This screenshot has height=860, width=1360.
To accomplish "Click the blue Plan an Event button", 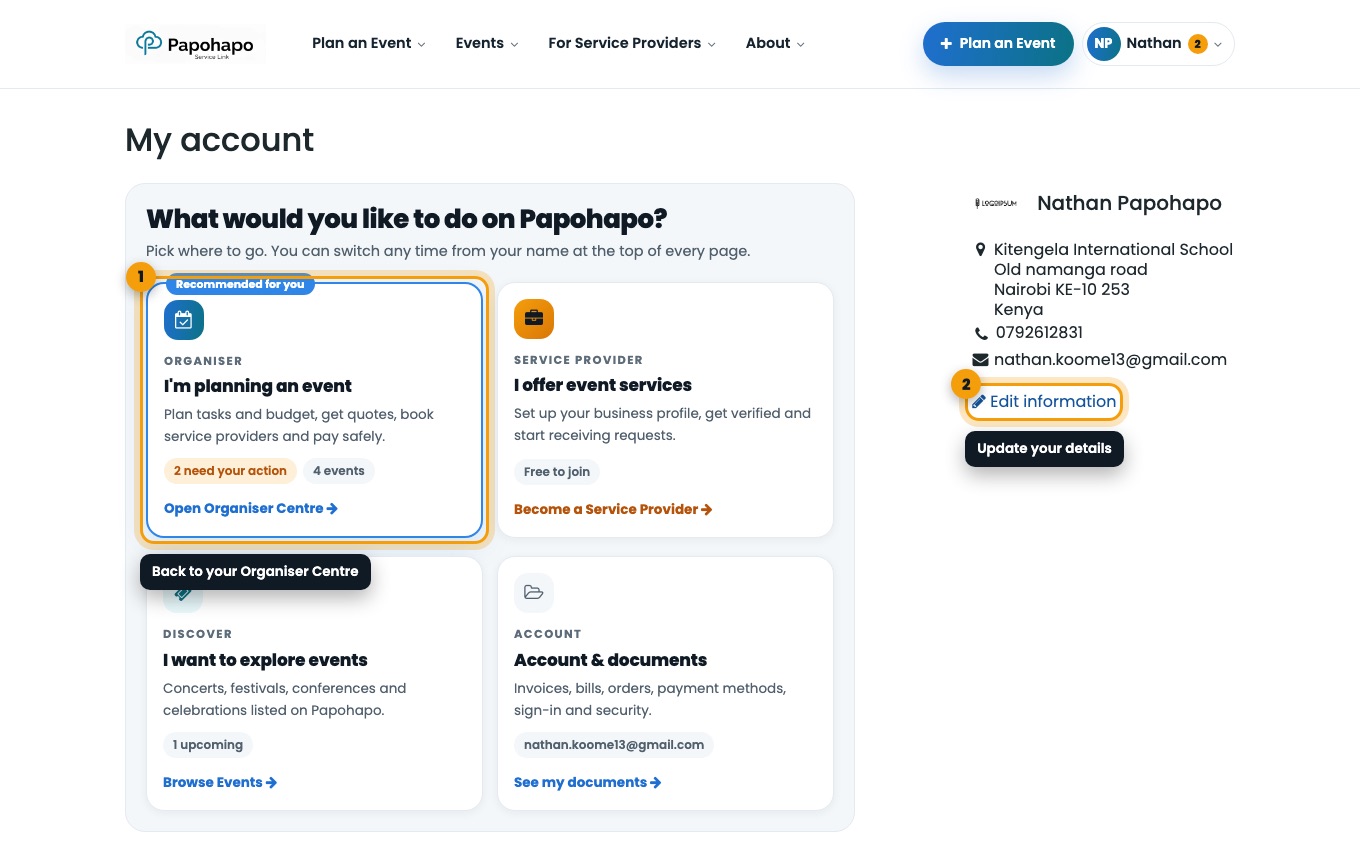I will 998,44.
